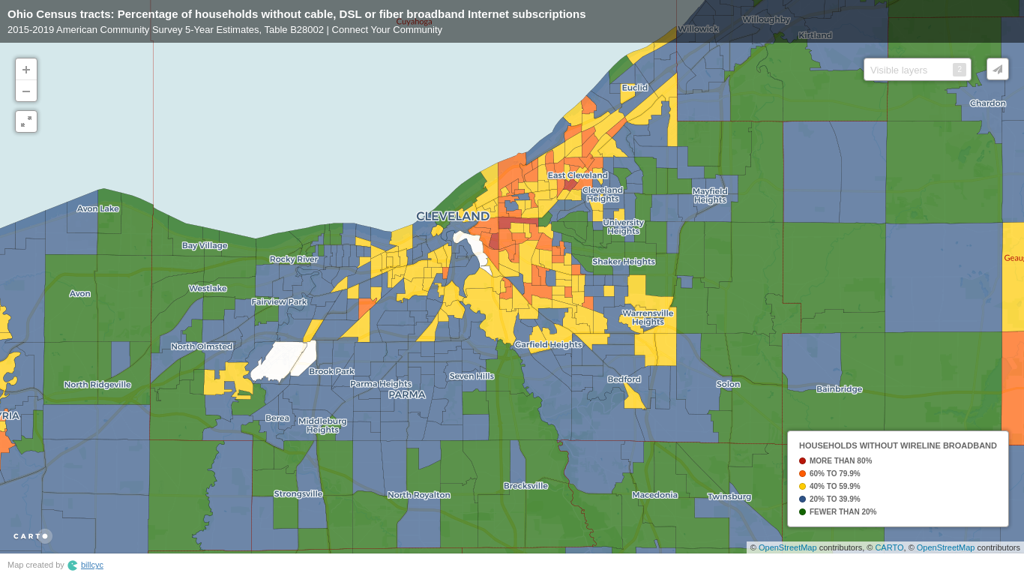Open the billcyc profile link

(92, 565)
